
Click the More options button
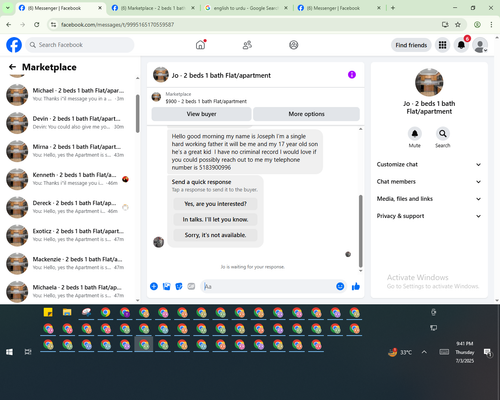click(x=306, y=114)
